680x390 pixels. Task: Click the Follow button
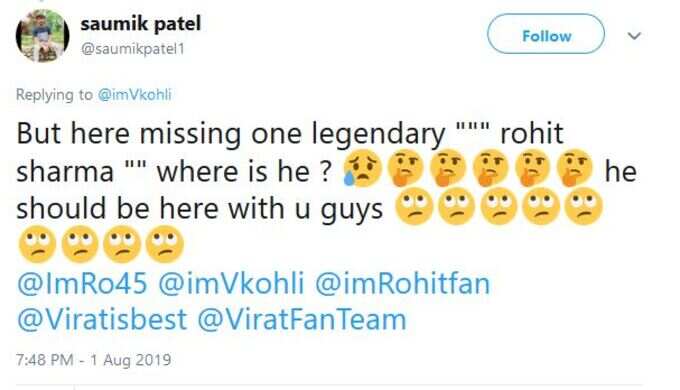(x=546, y=34)
